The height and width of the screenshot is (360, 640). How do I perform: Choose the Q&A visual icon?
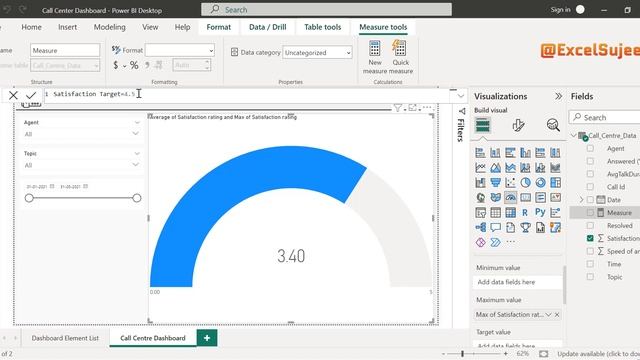[x=496, y=227]
